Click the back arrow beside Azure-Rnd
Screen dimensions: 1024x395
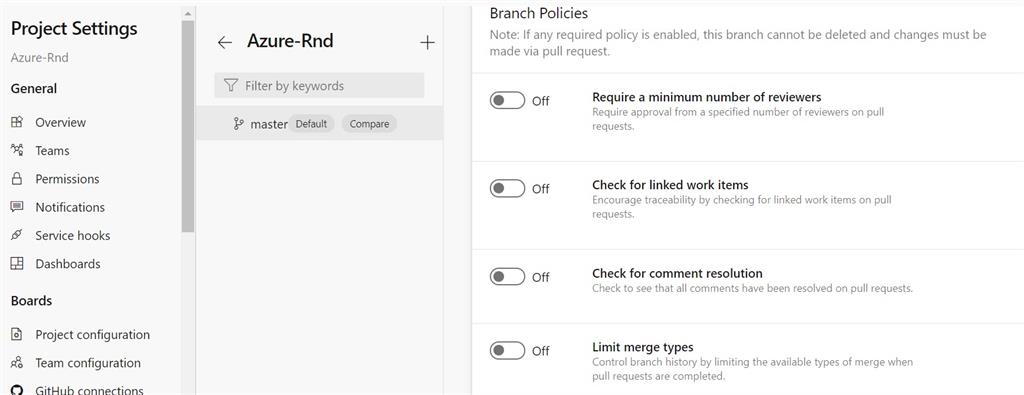point(225,42)
